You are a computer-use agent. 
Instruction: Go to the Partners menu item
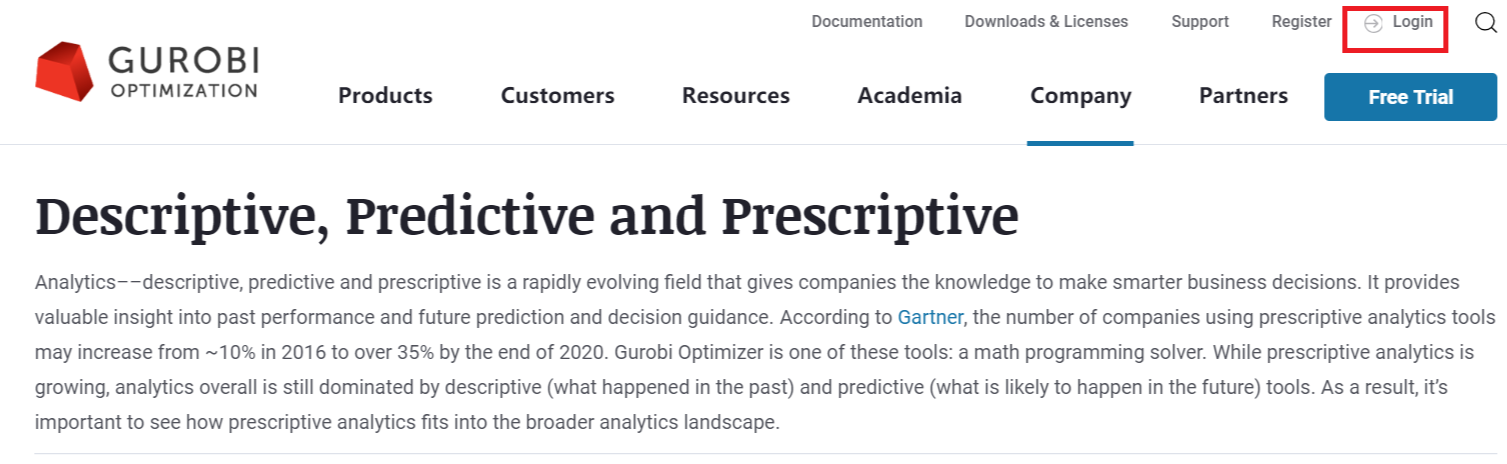pos(1244,96)
